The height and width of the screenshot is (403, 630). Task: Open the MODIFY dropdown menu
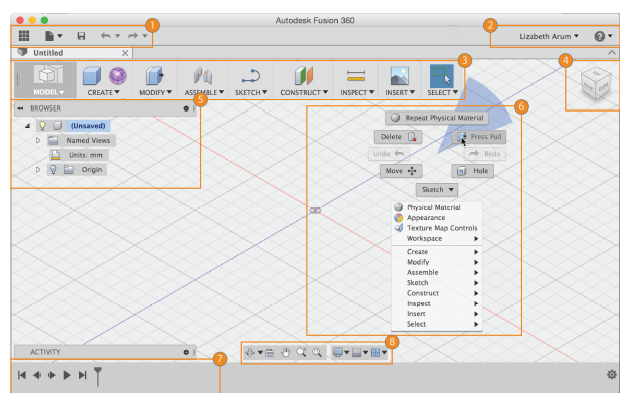155,92
